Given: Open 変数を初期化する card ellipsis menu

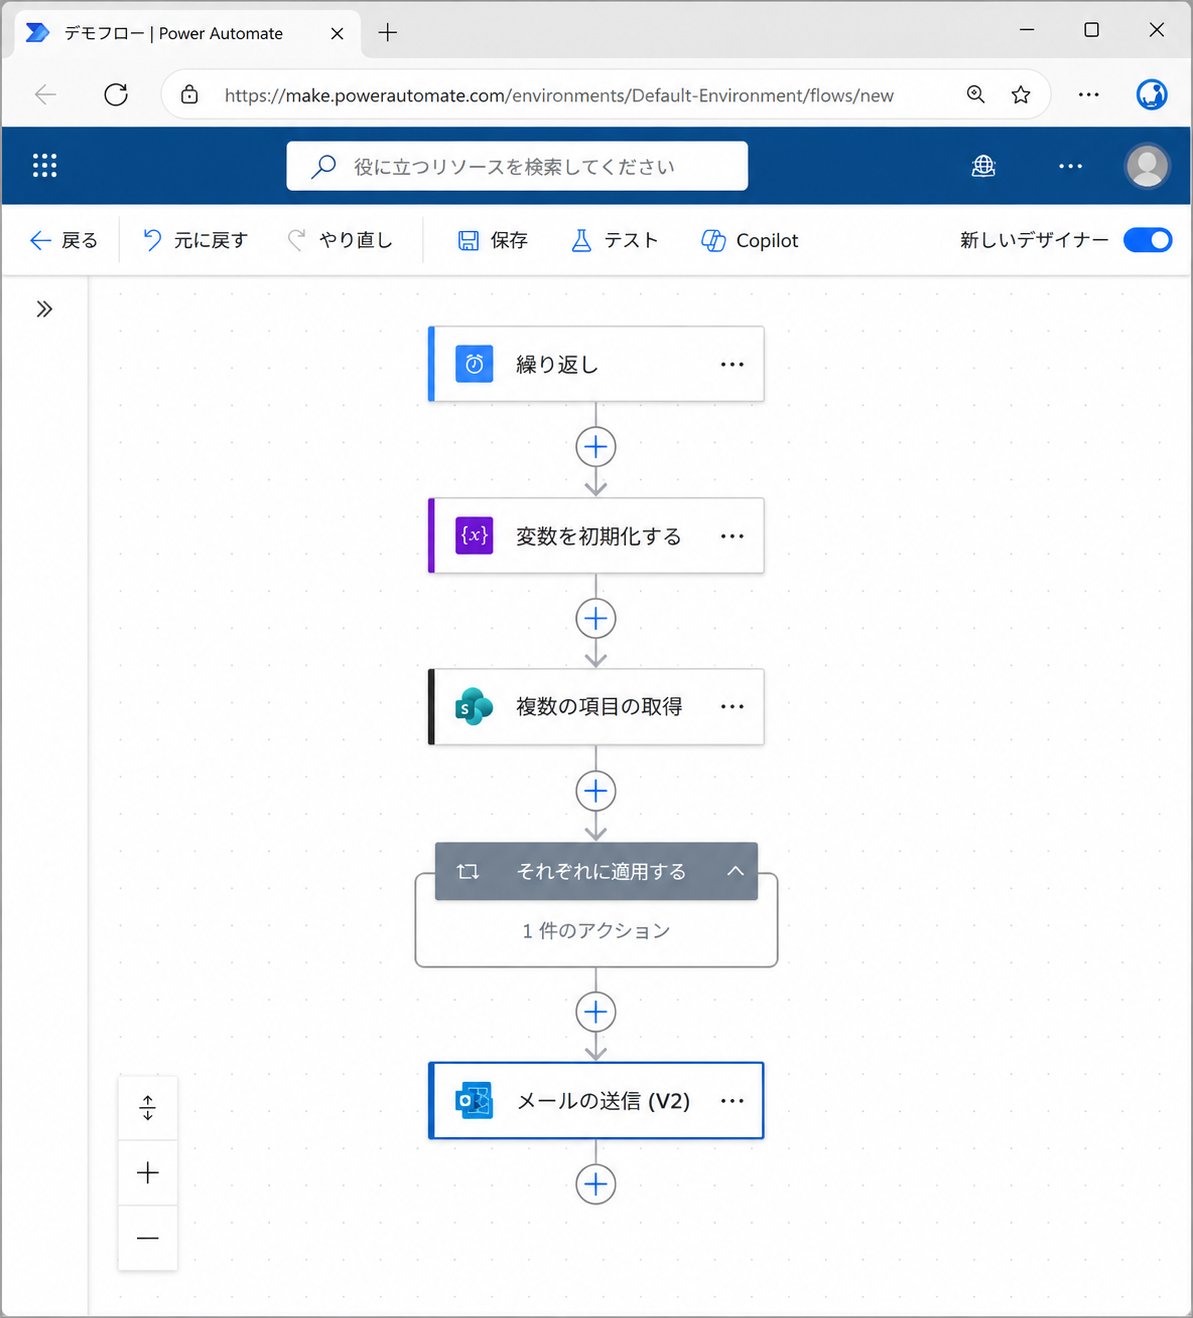Looking at the screenshot, I should 732,536.
